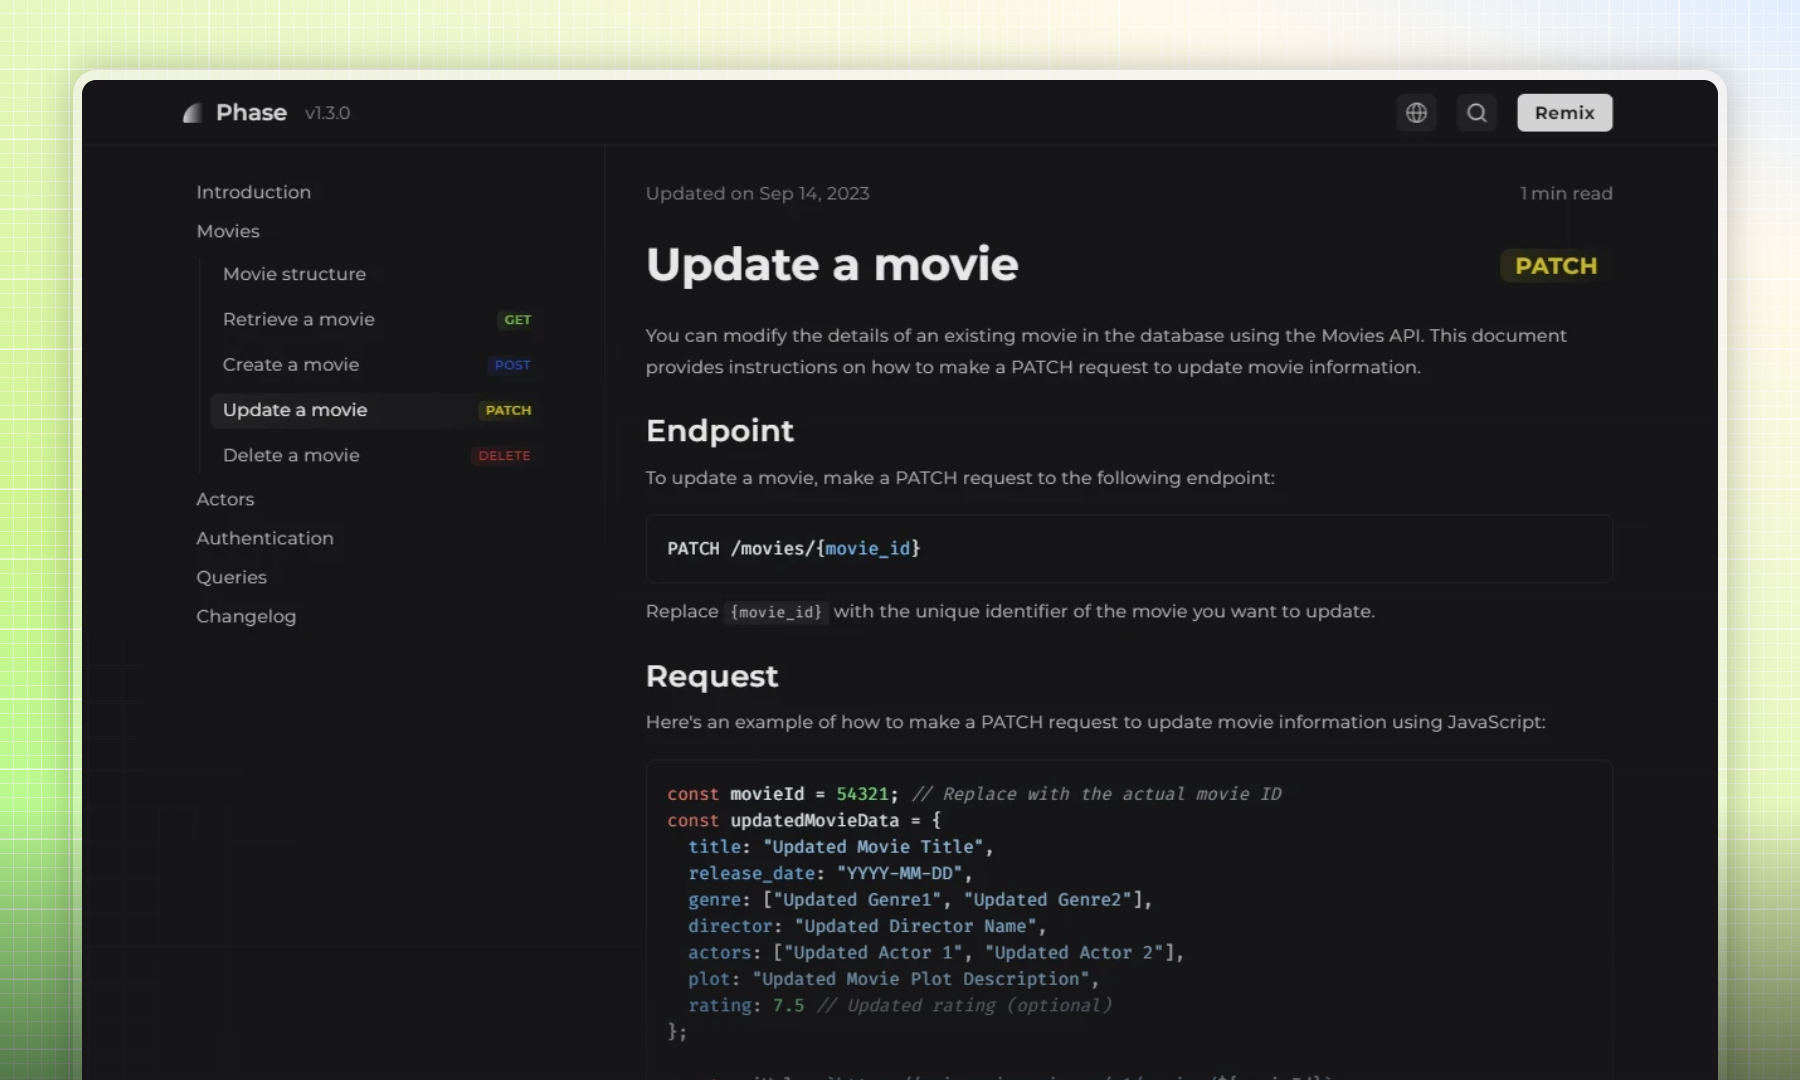Click 'Updated on Sep 14, 2023' text
1800x1080 pixels.
coord(757,193)
